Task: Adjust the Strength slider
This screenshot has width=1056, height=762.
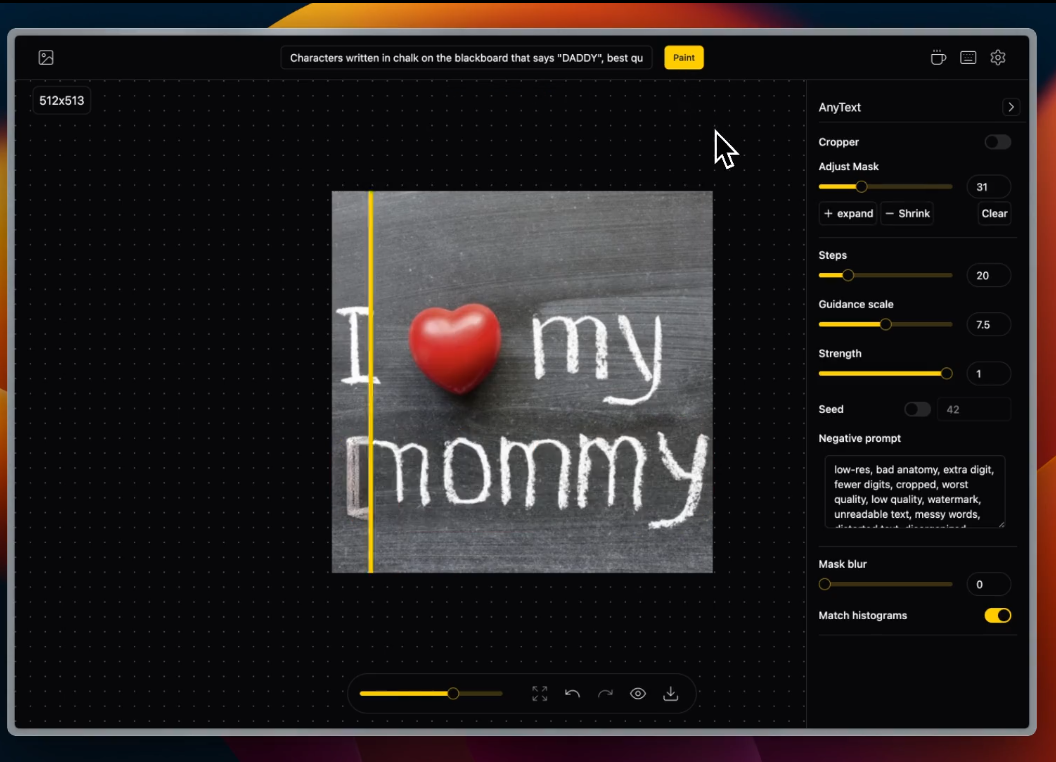Action: point(885,373)
